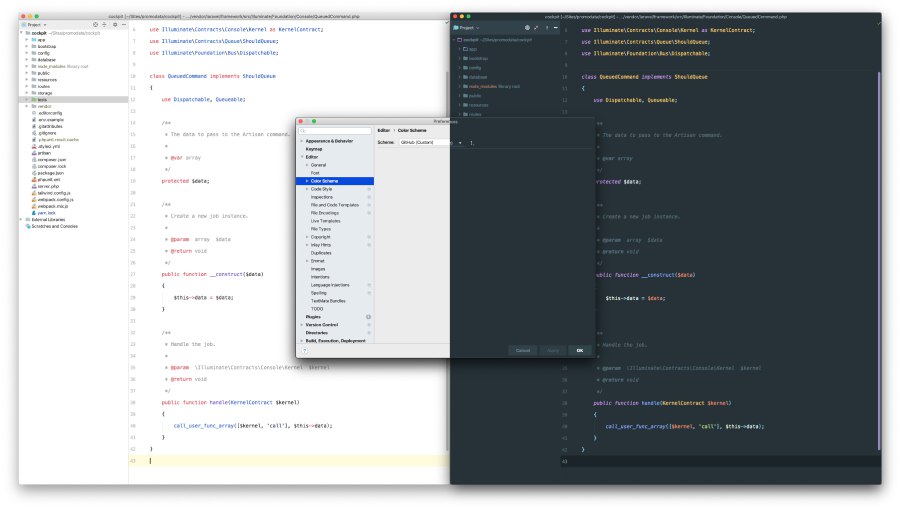This screenshot has height=510, width=900.
Task: Click 'class QueuedCommand' line in the light editor
Action: [212, 76]
